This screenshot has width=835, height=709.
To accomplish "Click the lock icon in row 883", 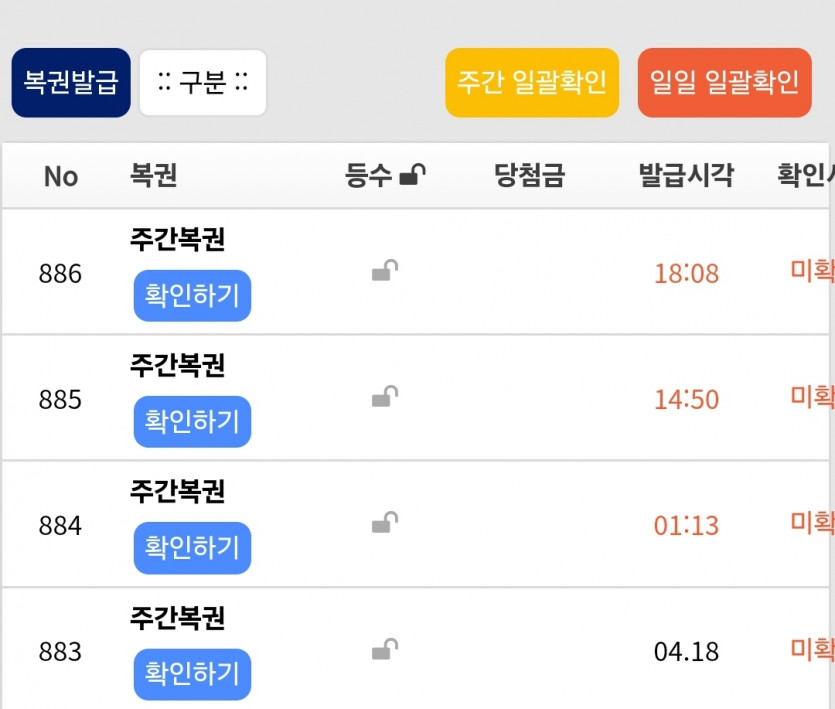I will 385,650.
